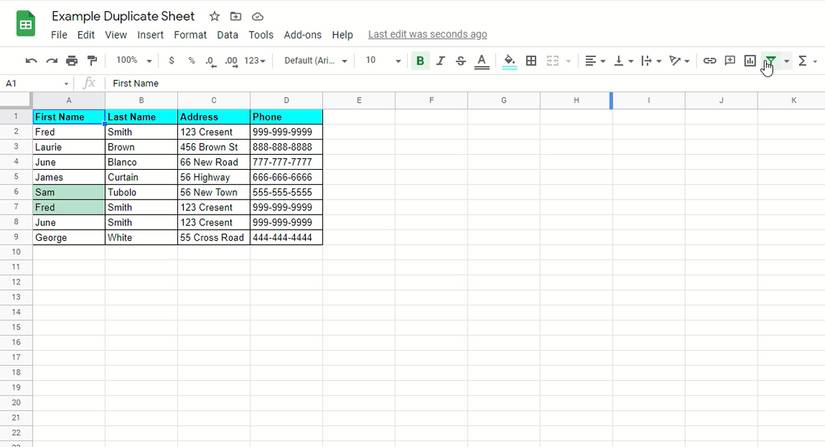
Task: Open the Fill color paint bucket
Action: click(509, 61)
